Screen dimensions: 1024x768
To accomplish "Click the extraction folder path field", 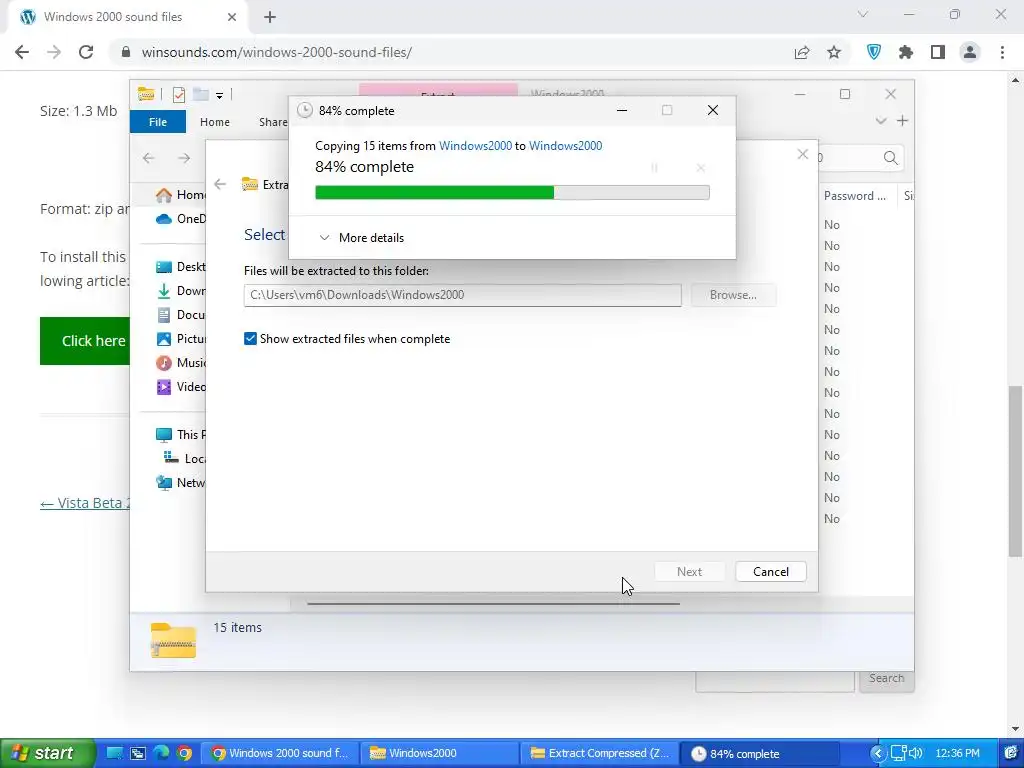I will [462, 295].
